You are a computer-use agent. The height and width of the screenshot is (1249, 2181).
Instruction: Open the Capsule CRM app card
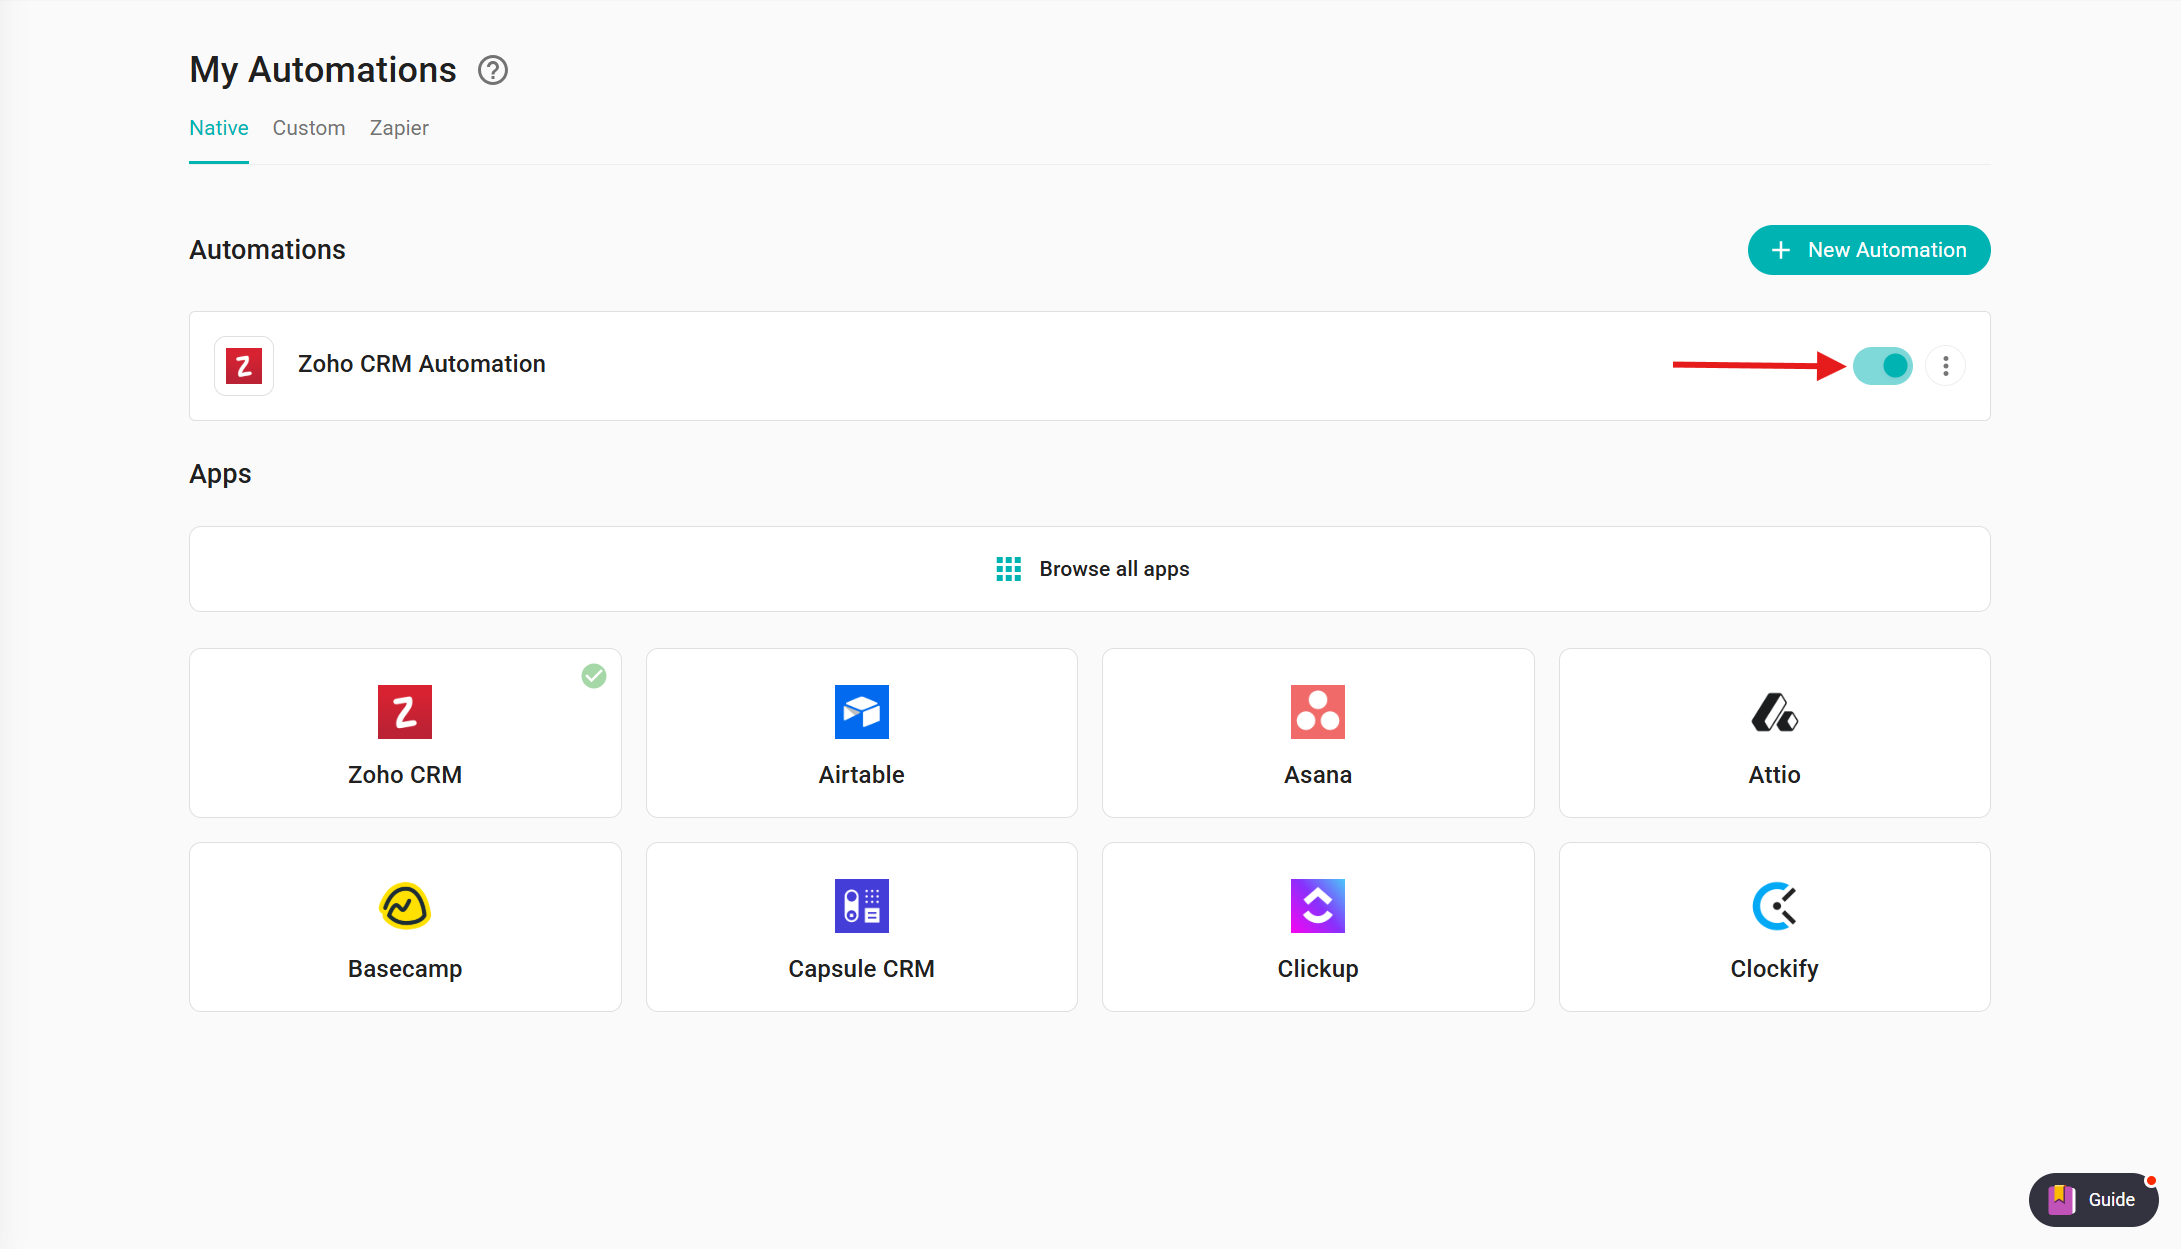coord(861,927)
